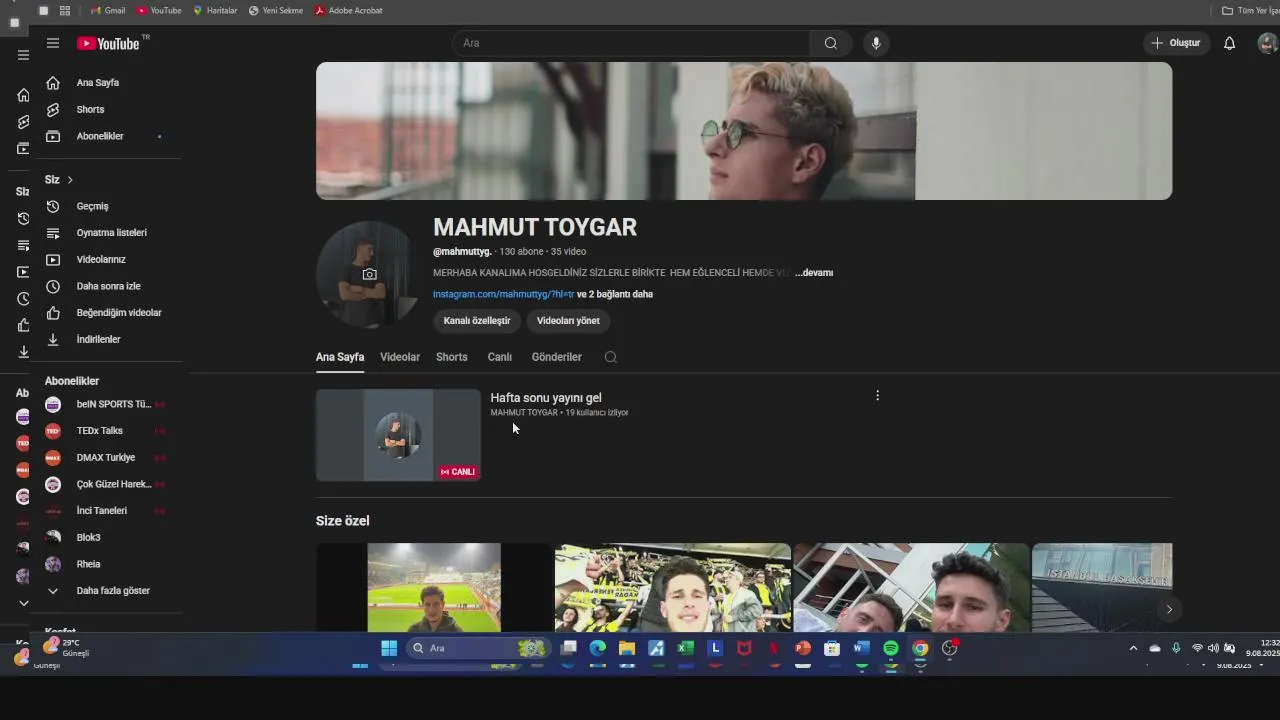Click Kanalı özelleştir button
Image resolution: width=1280 pixels, height=720 pixels.
coord(477,321)
